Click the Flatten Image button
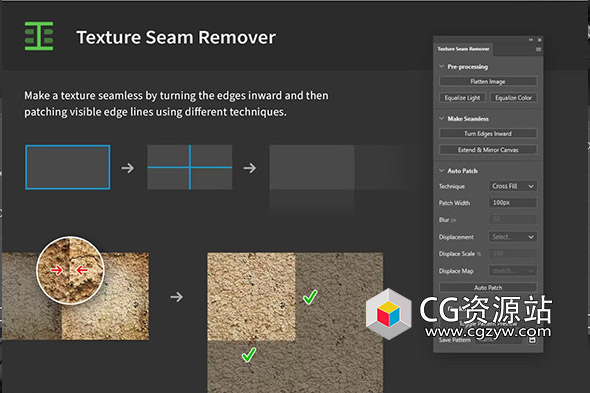The width and height of the screenshot is (590, 393). [x=488, y=81]
